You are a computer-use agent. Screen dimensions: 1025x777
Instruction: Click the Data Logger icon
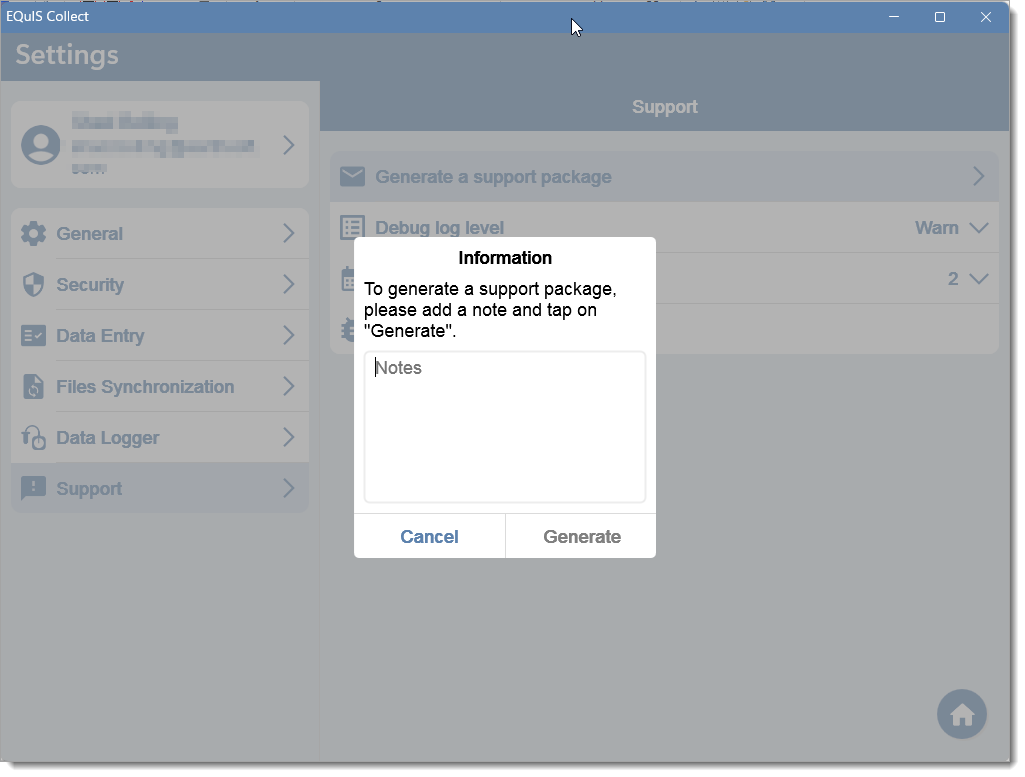33,437
